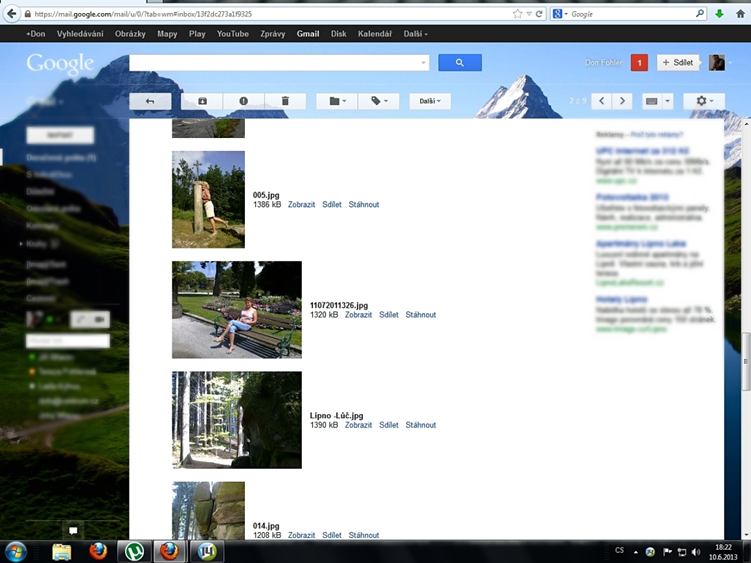Go back in the browser
Image resolution: width=751 pixels, height=563 pixels.
pos(11,14)
